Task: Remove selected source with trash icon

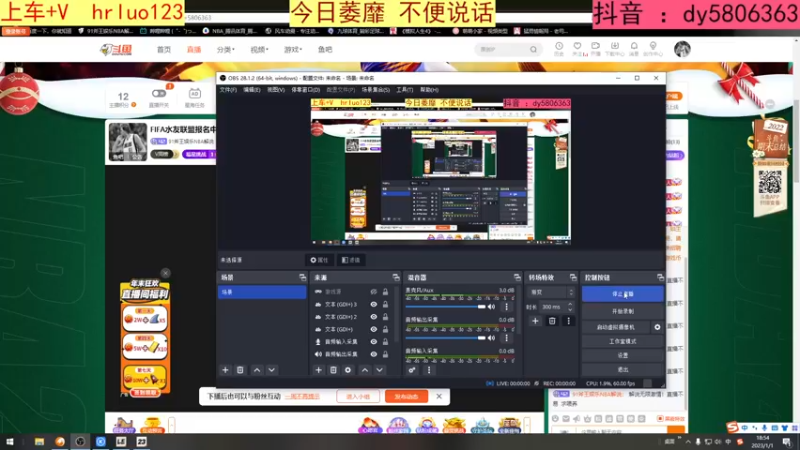Action: point(333,370)
